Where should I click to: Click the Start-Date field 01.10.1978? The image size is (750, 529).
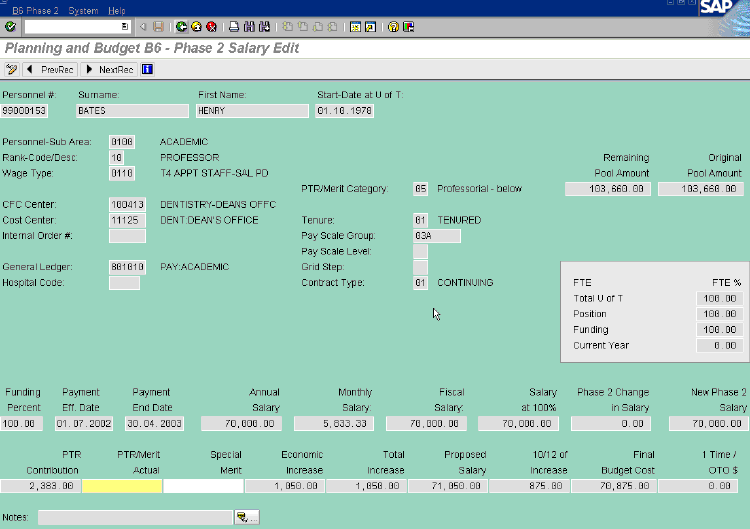tap(344, 110)
